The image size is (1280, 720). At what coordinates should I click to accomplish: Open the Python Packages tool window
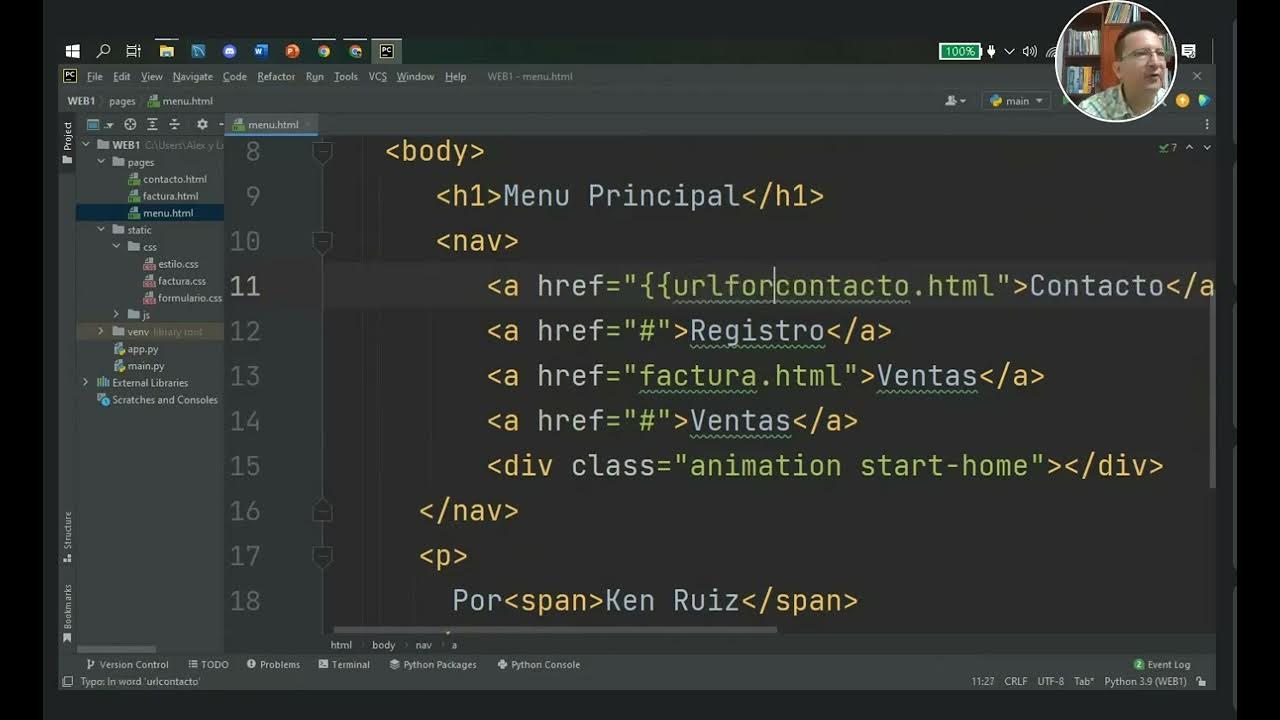click(x=433, y=665)
